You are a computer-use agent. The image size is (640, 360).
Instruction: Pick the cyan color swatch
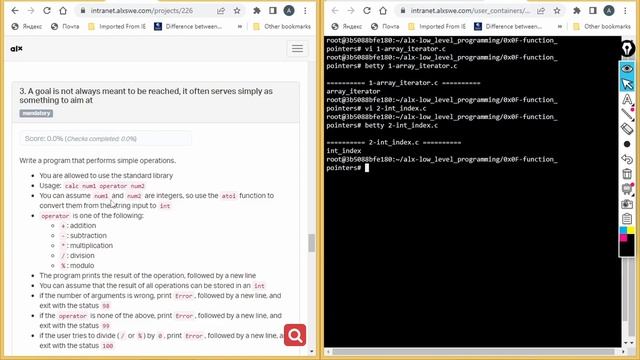[623, 231]
